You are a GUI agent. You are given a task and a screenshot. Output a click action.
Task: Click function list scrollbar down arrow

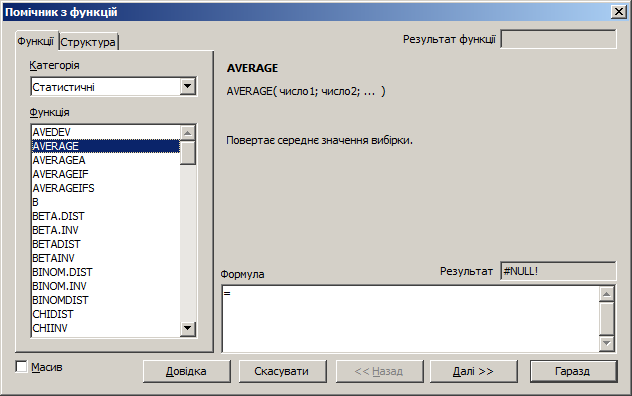click(x=188, y=328)
